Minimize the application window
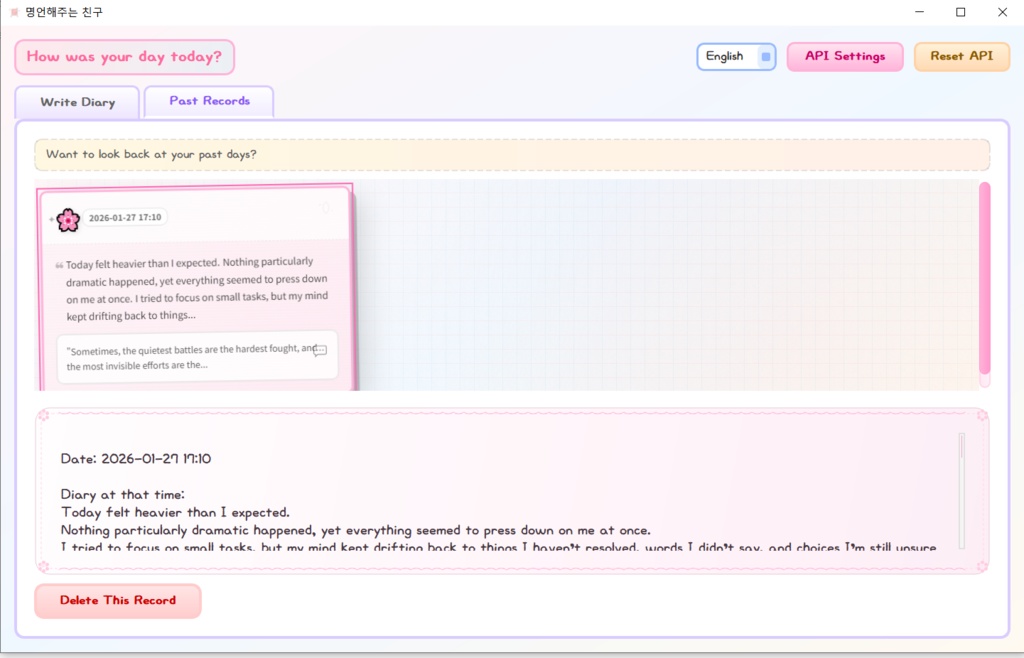Viewport: 1024px width, 658px height. point(920,12)
